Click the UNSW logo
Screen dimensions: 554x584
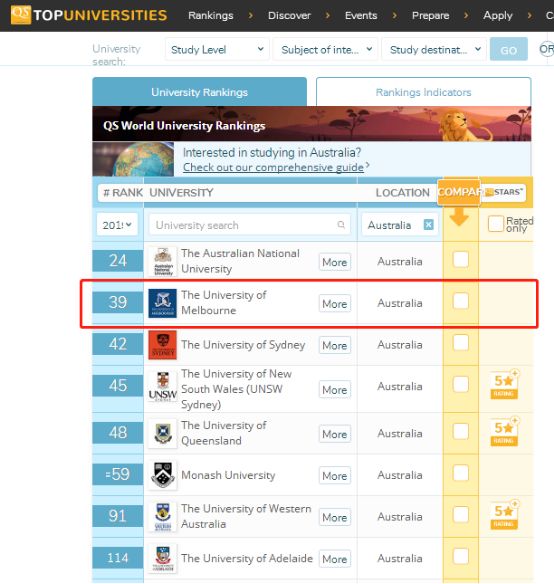click(x=162, y=387)
